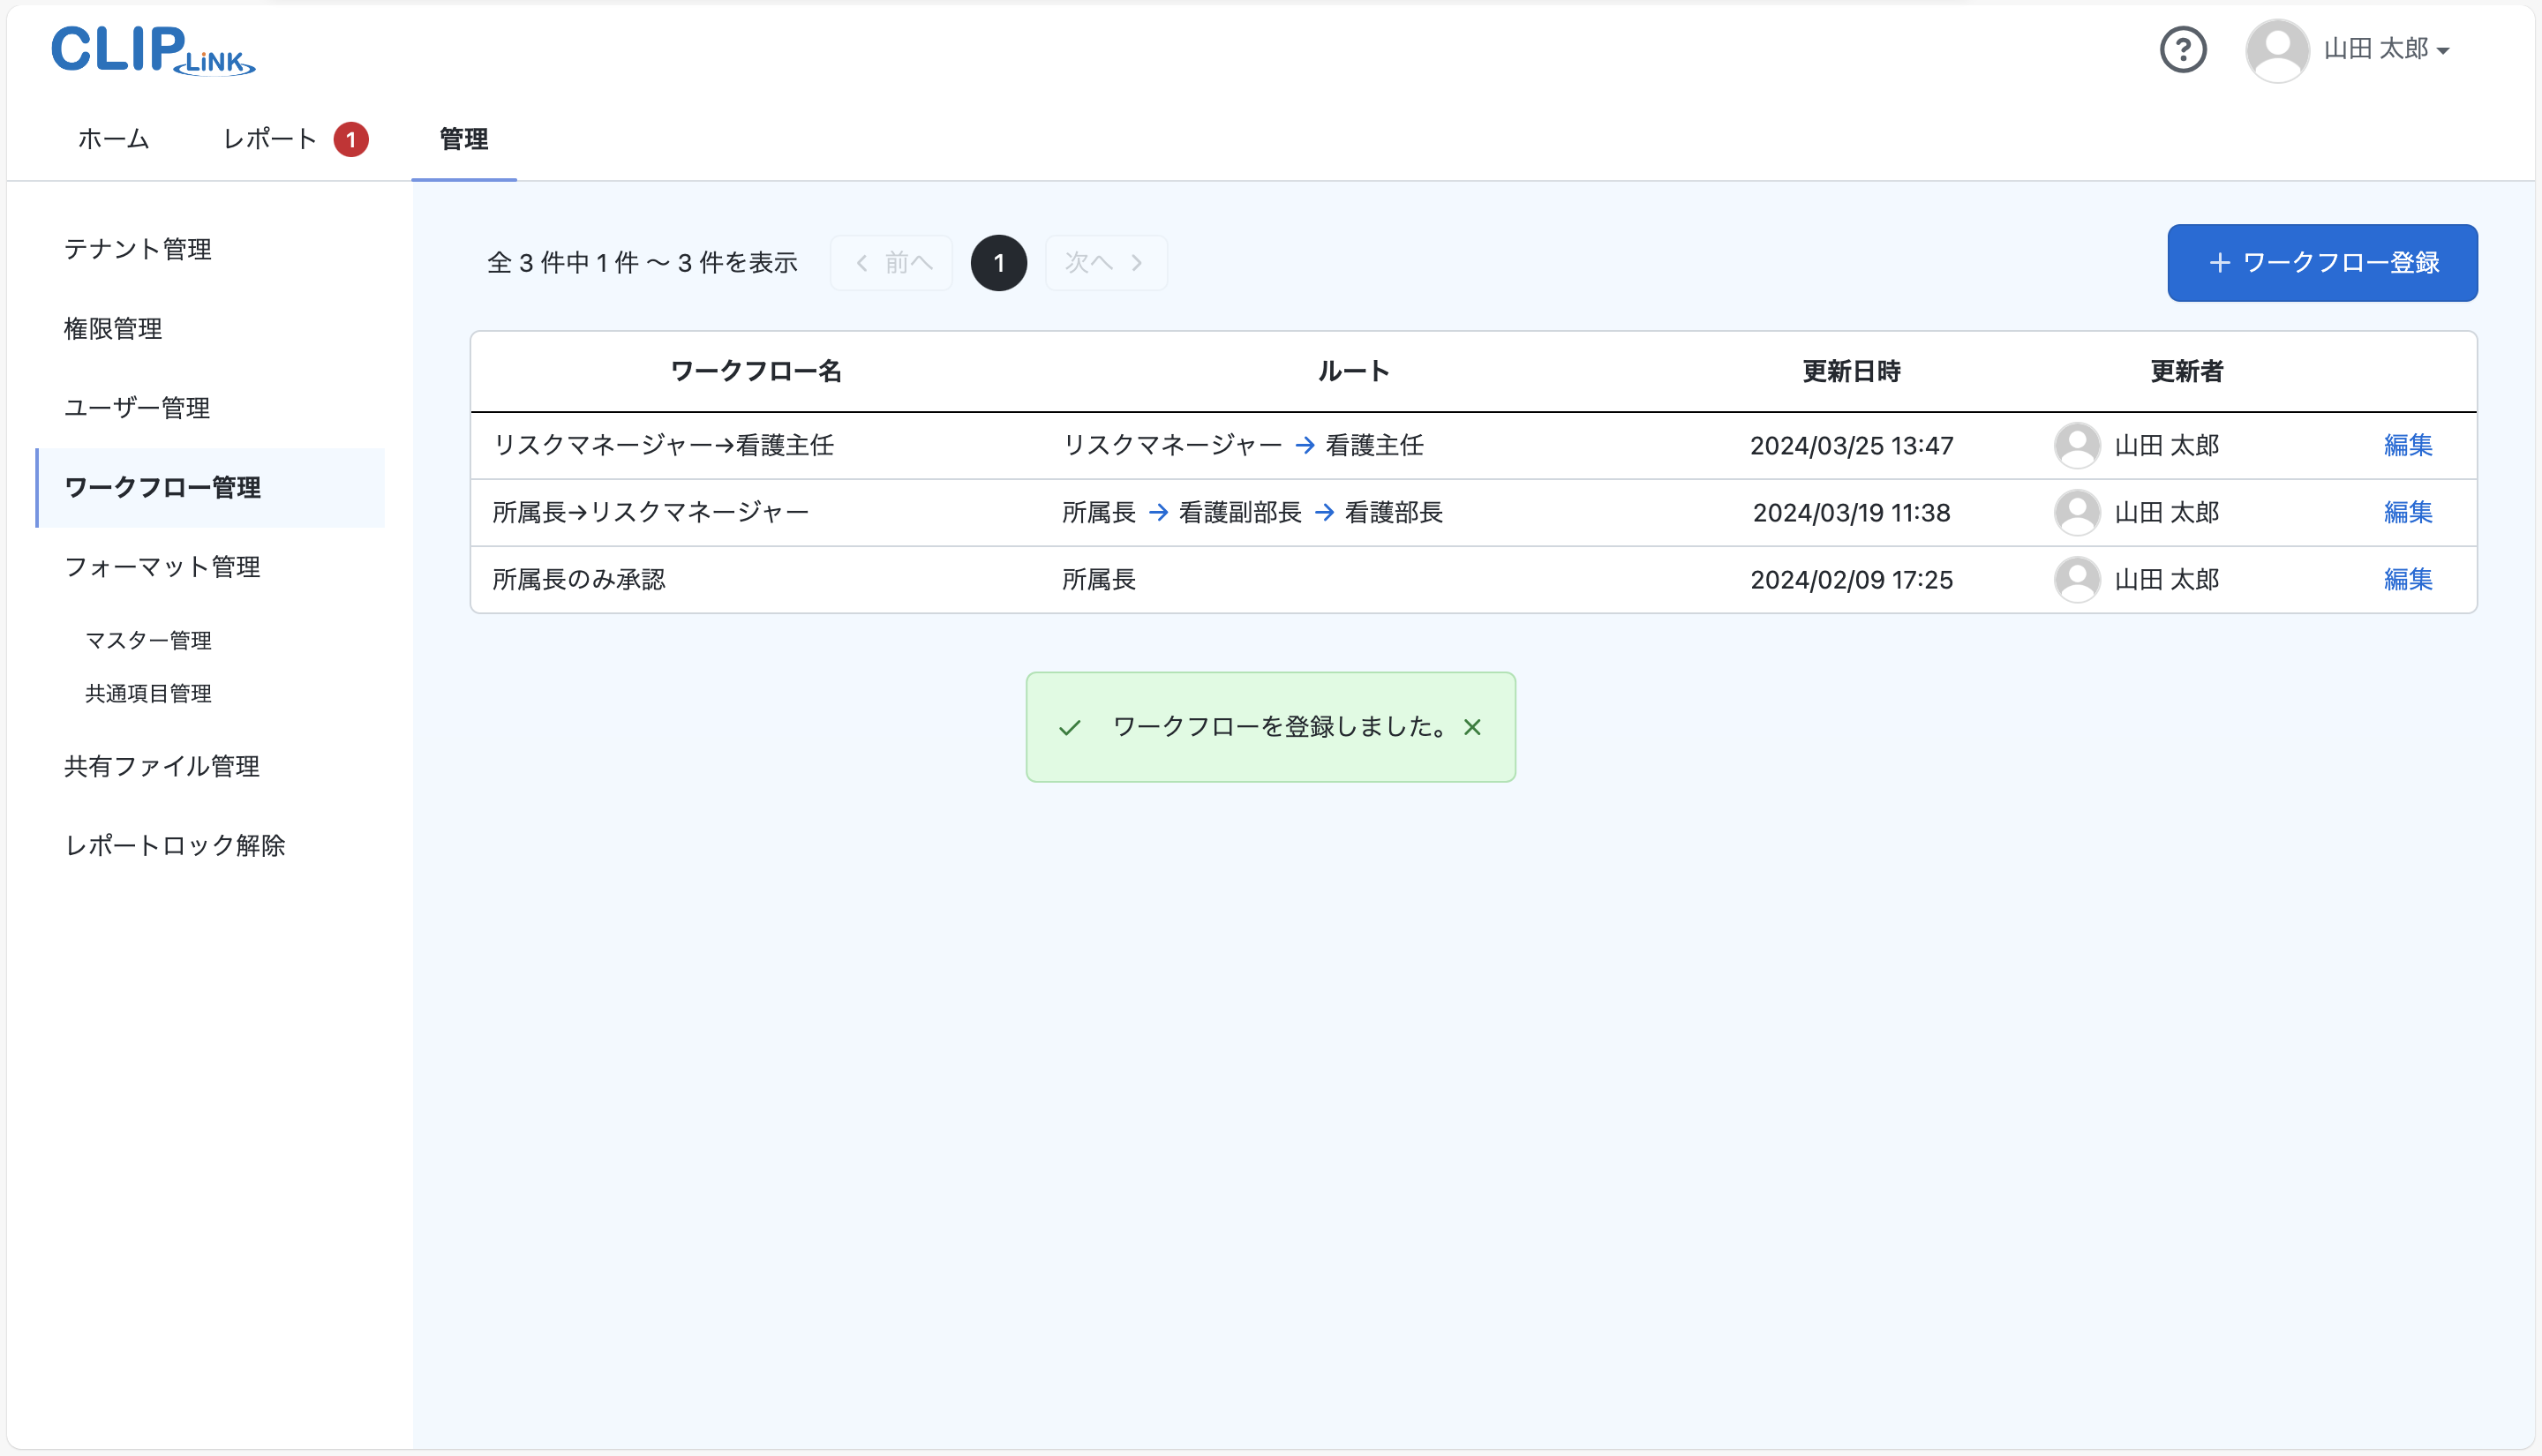Open マスター管理 under フォーマット管理
The width and height of the screenshot is (2542, 1456).
(x=148, y=641)
